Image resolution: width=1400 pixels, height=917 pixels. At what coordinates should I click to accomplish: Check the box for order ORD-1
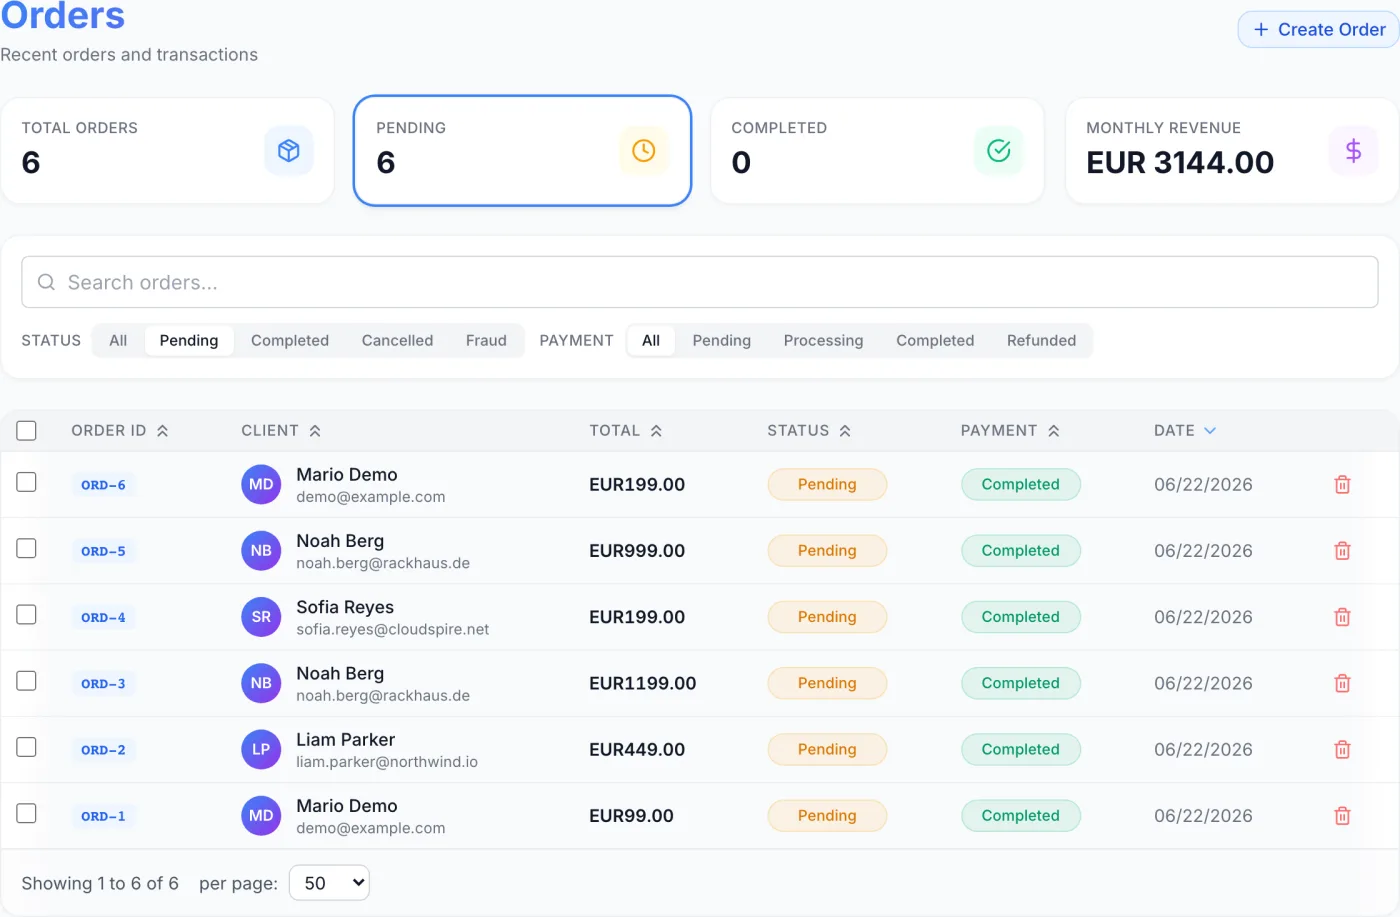tap(27, 813)
